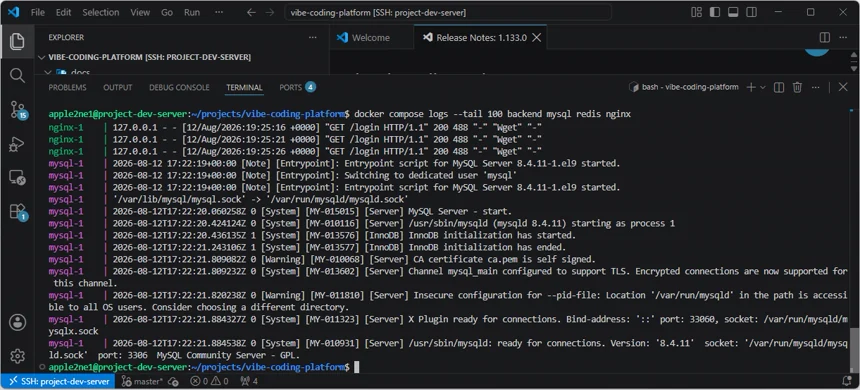Toggle the secondary side bar visibility
This screenshot has height=390, width=860.
coord(751,12)
